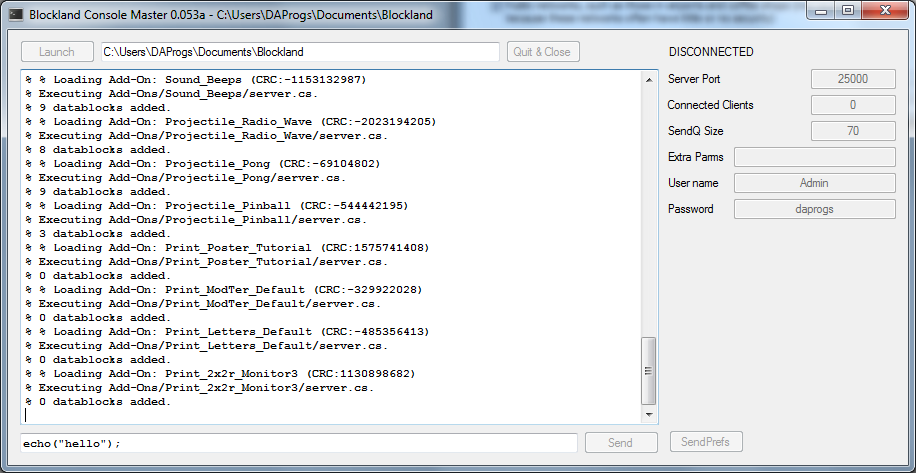Click the Extra Parms input field
This screenshot has height=473, width=916.
(x=814, y=157)
